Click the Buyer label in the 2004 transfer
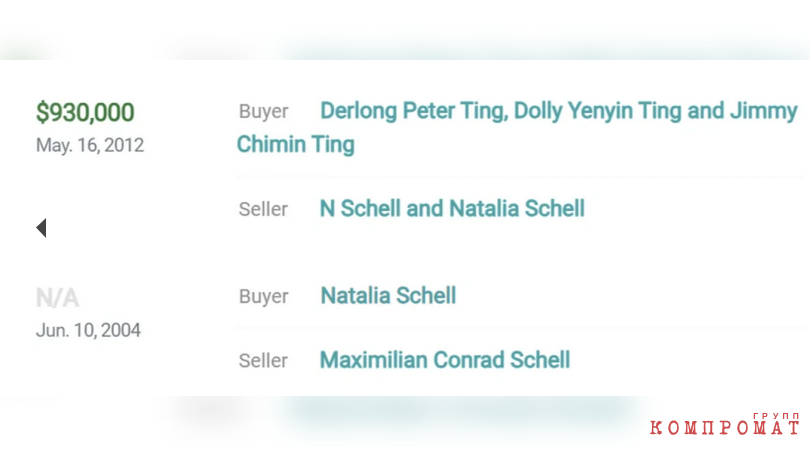This screenshot has height=455, width=810. (x=263, y=296)
